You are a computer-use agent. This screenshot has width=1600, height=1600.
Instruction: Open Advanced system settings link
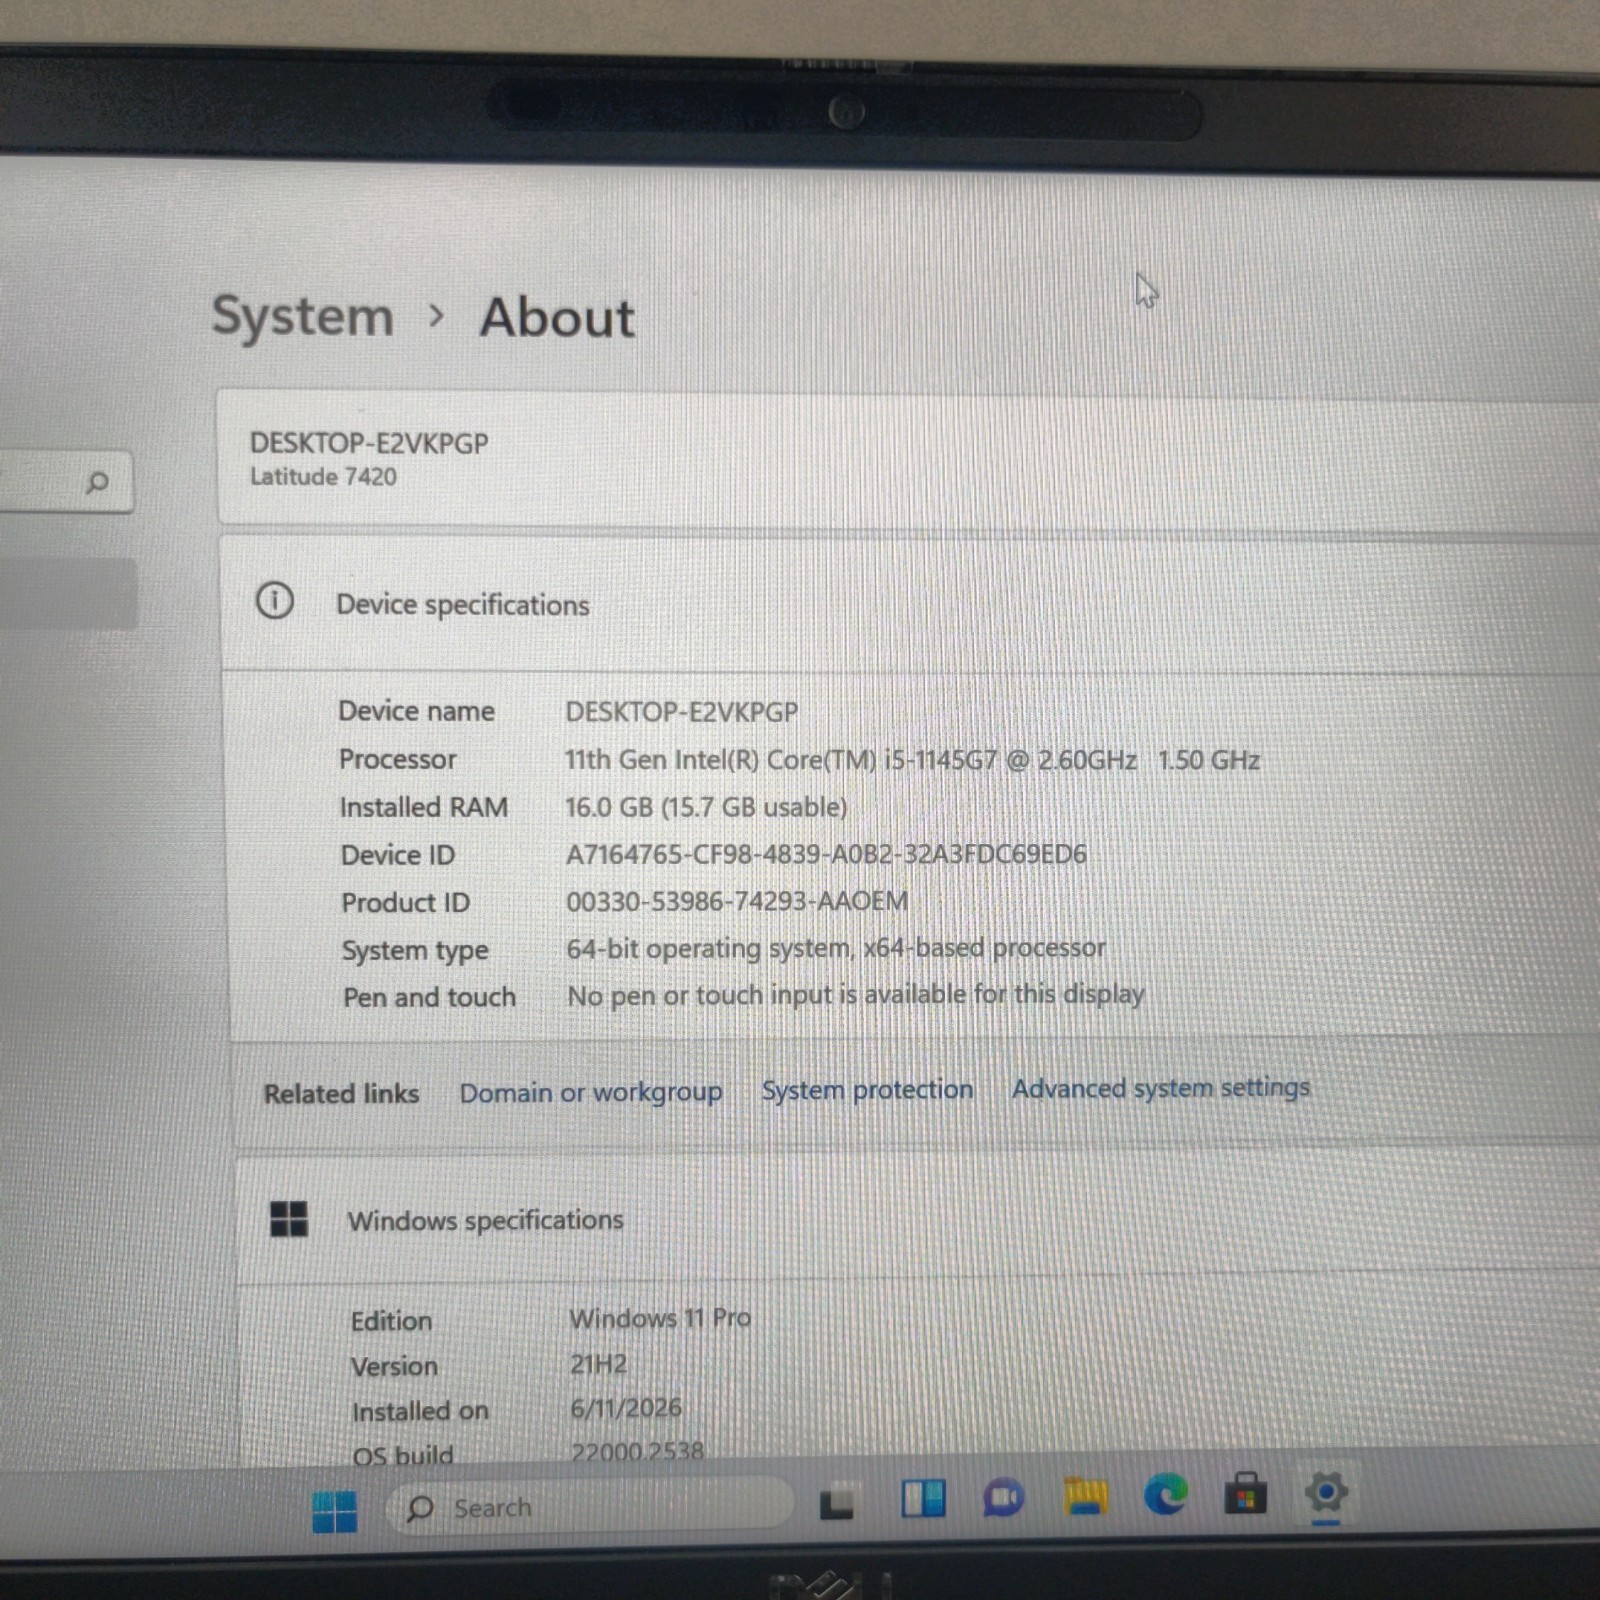[x=1160, y=1087]
